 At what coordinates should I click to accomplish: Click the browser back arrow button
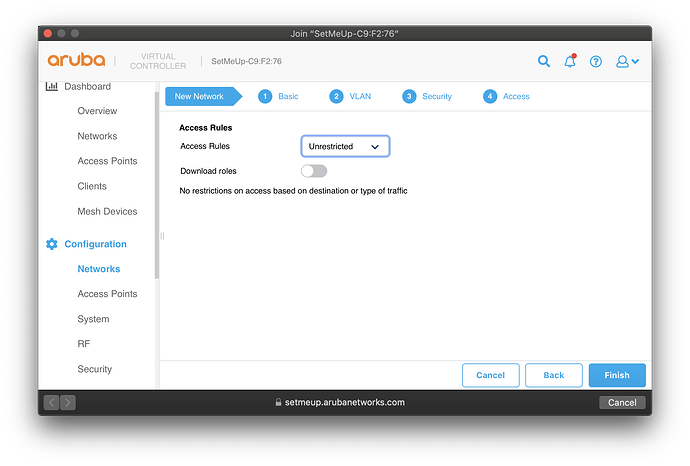[51, 402]
